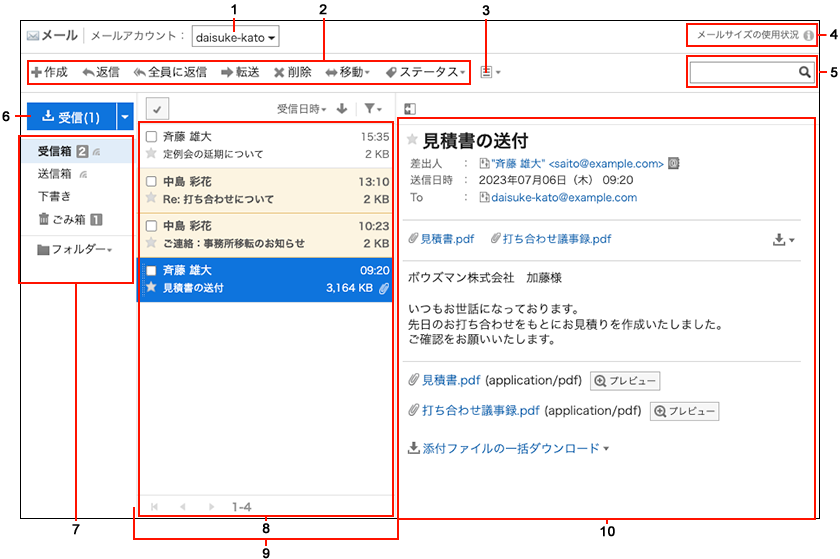Click 見積書.pdf (application/pdf) link in body

tap(451, 381)
